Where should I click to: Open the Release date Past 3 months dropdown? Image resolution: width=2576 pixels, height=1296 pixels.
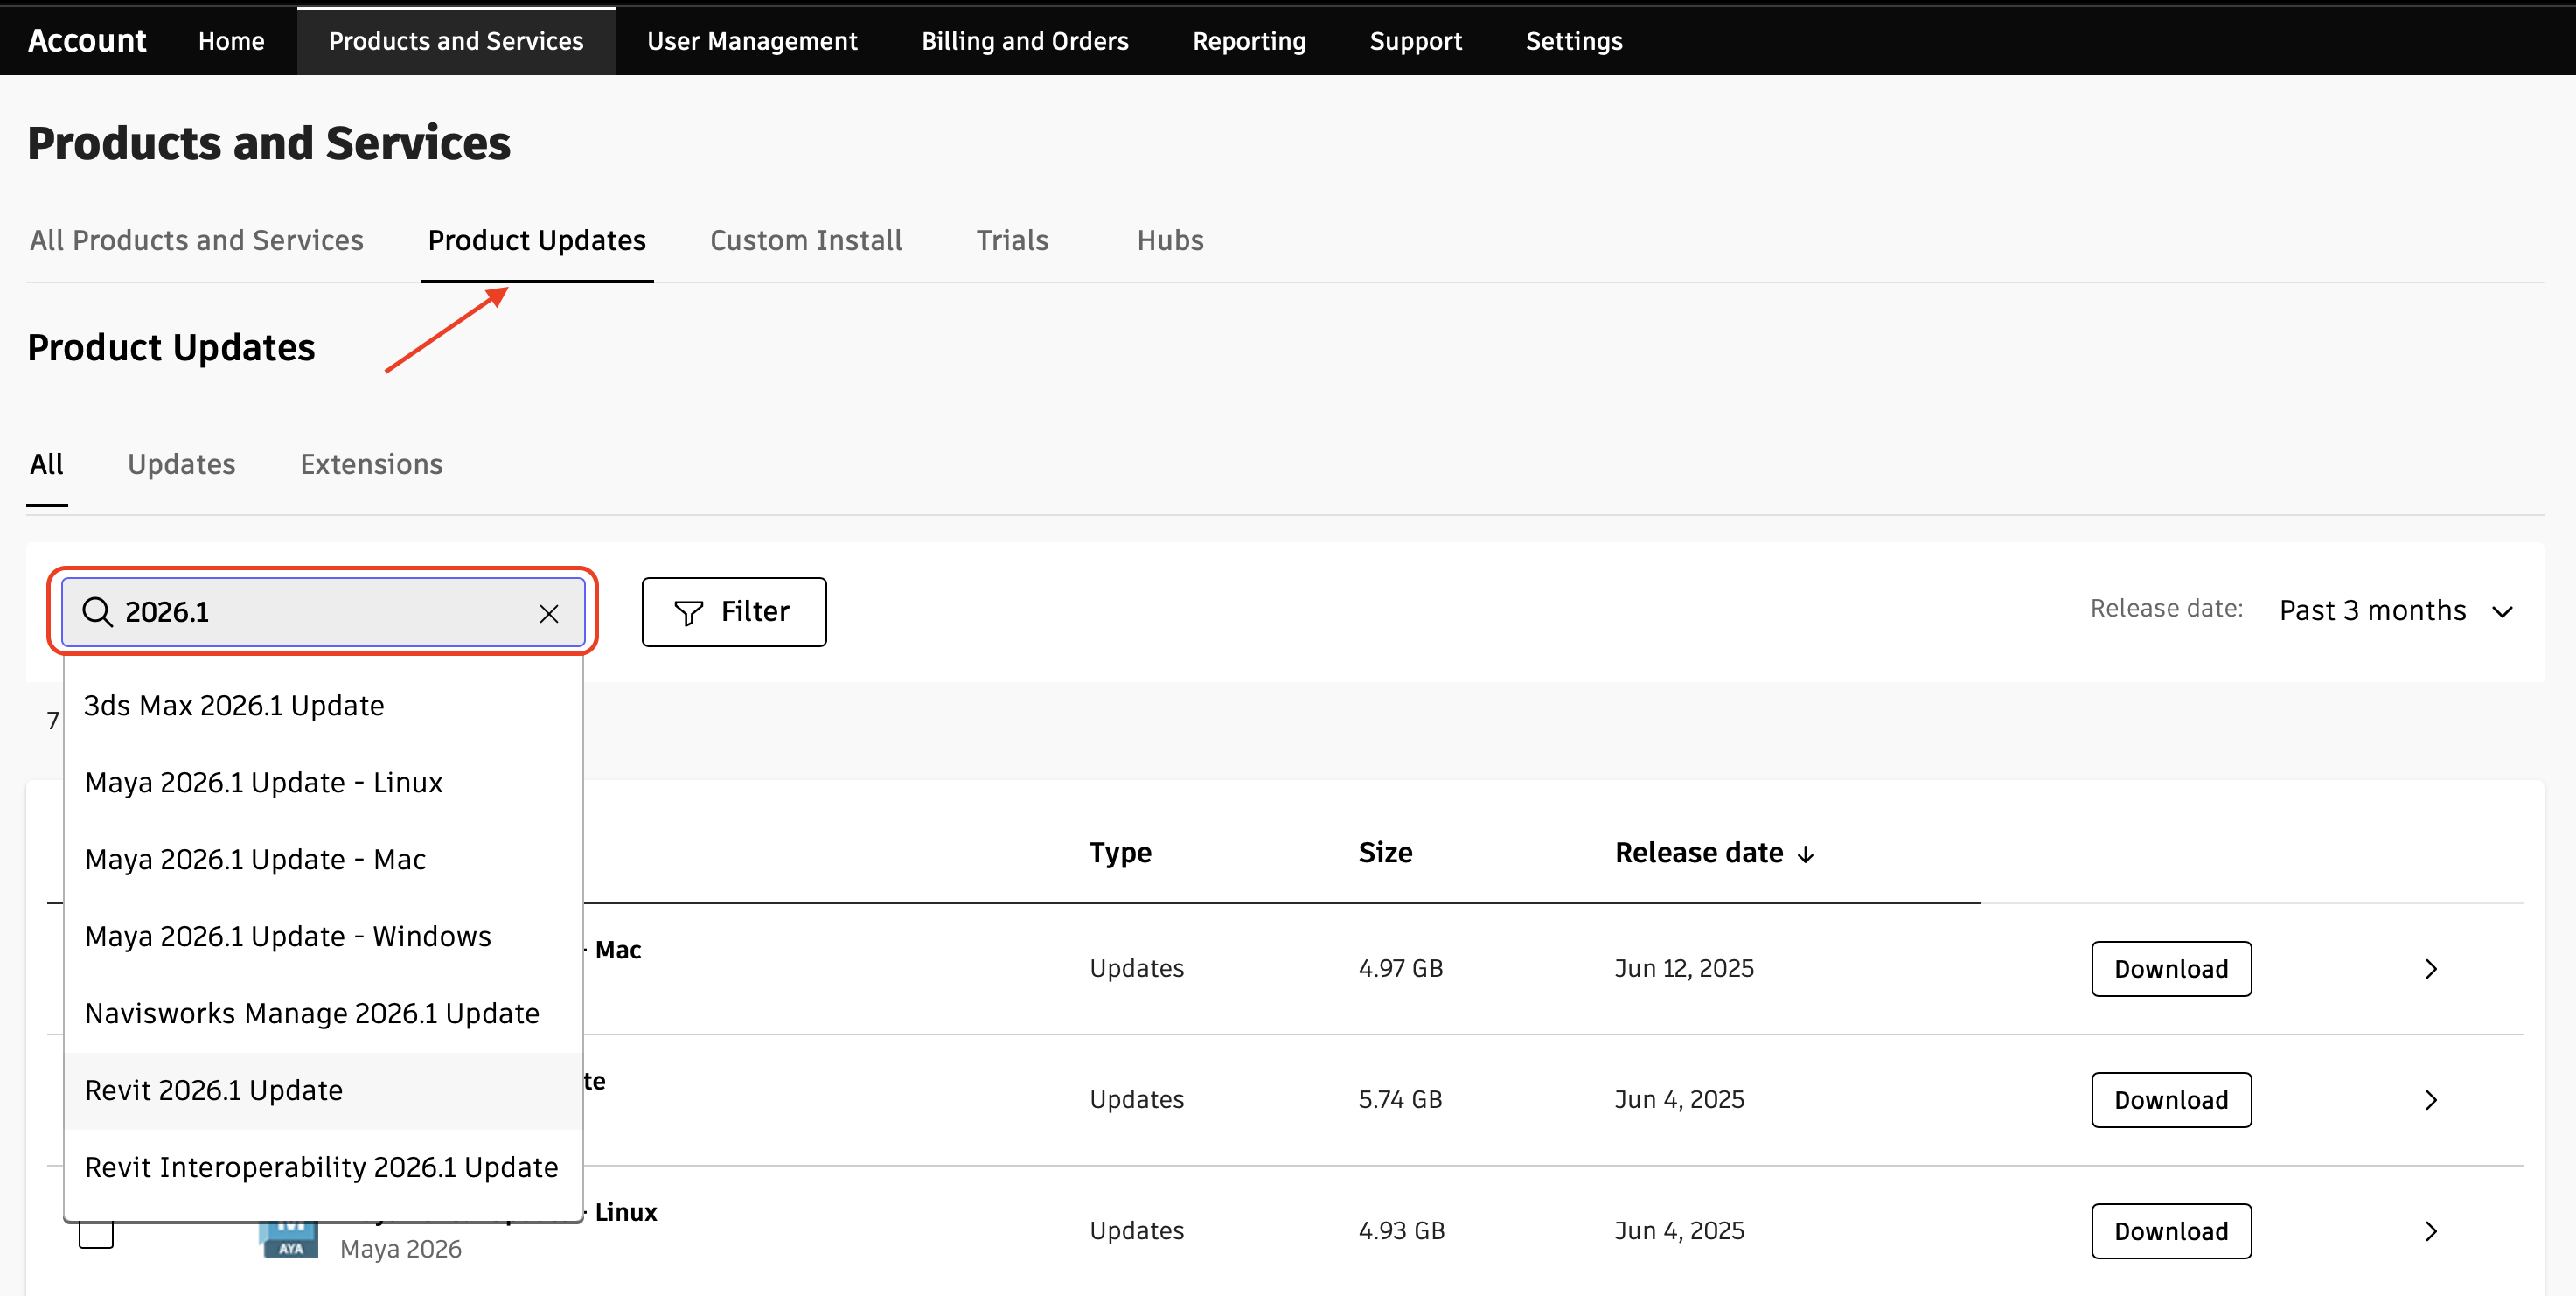tap(2395, 610)
